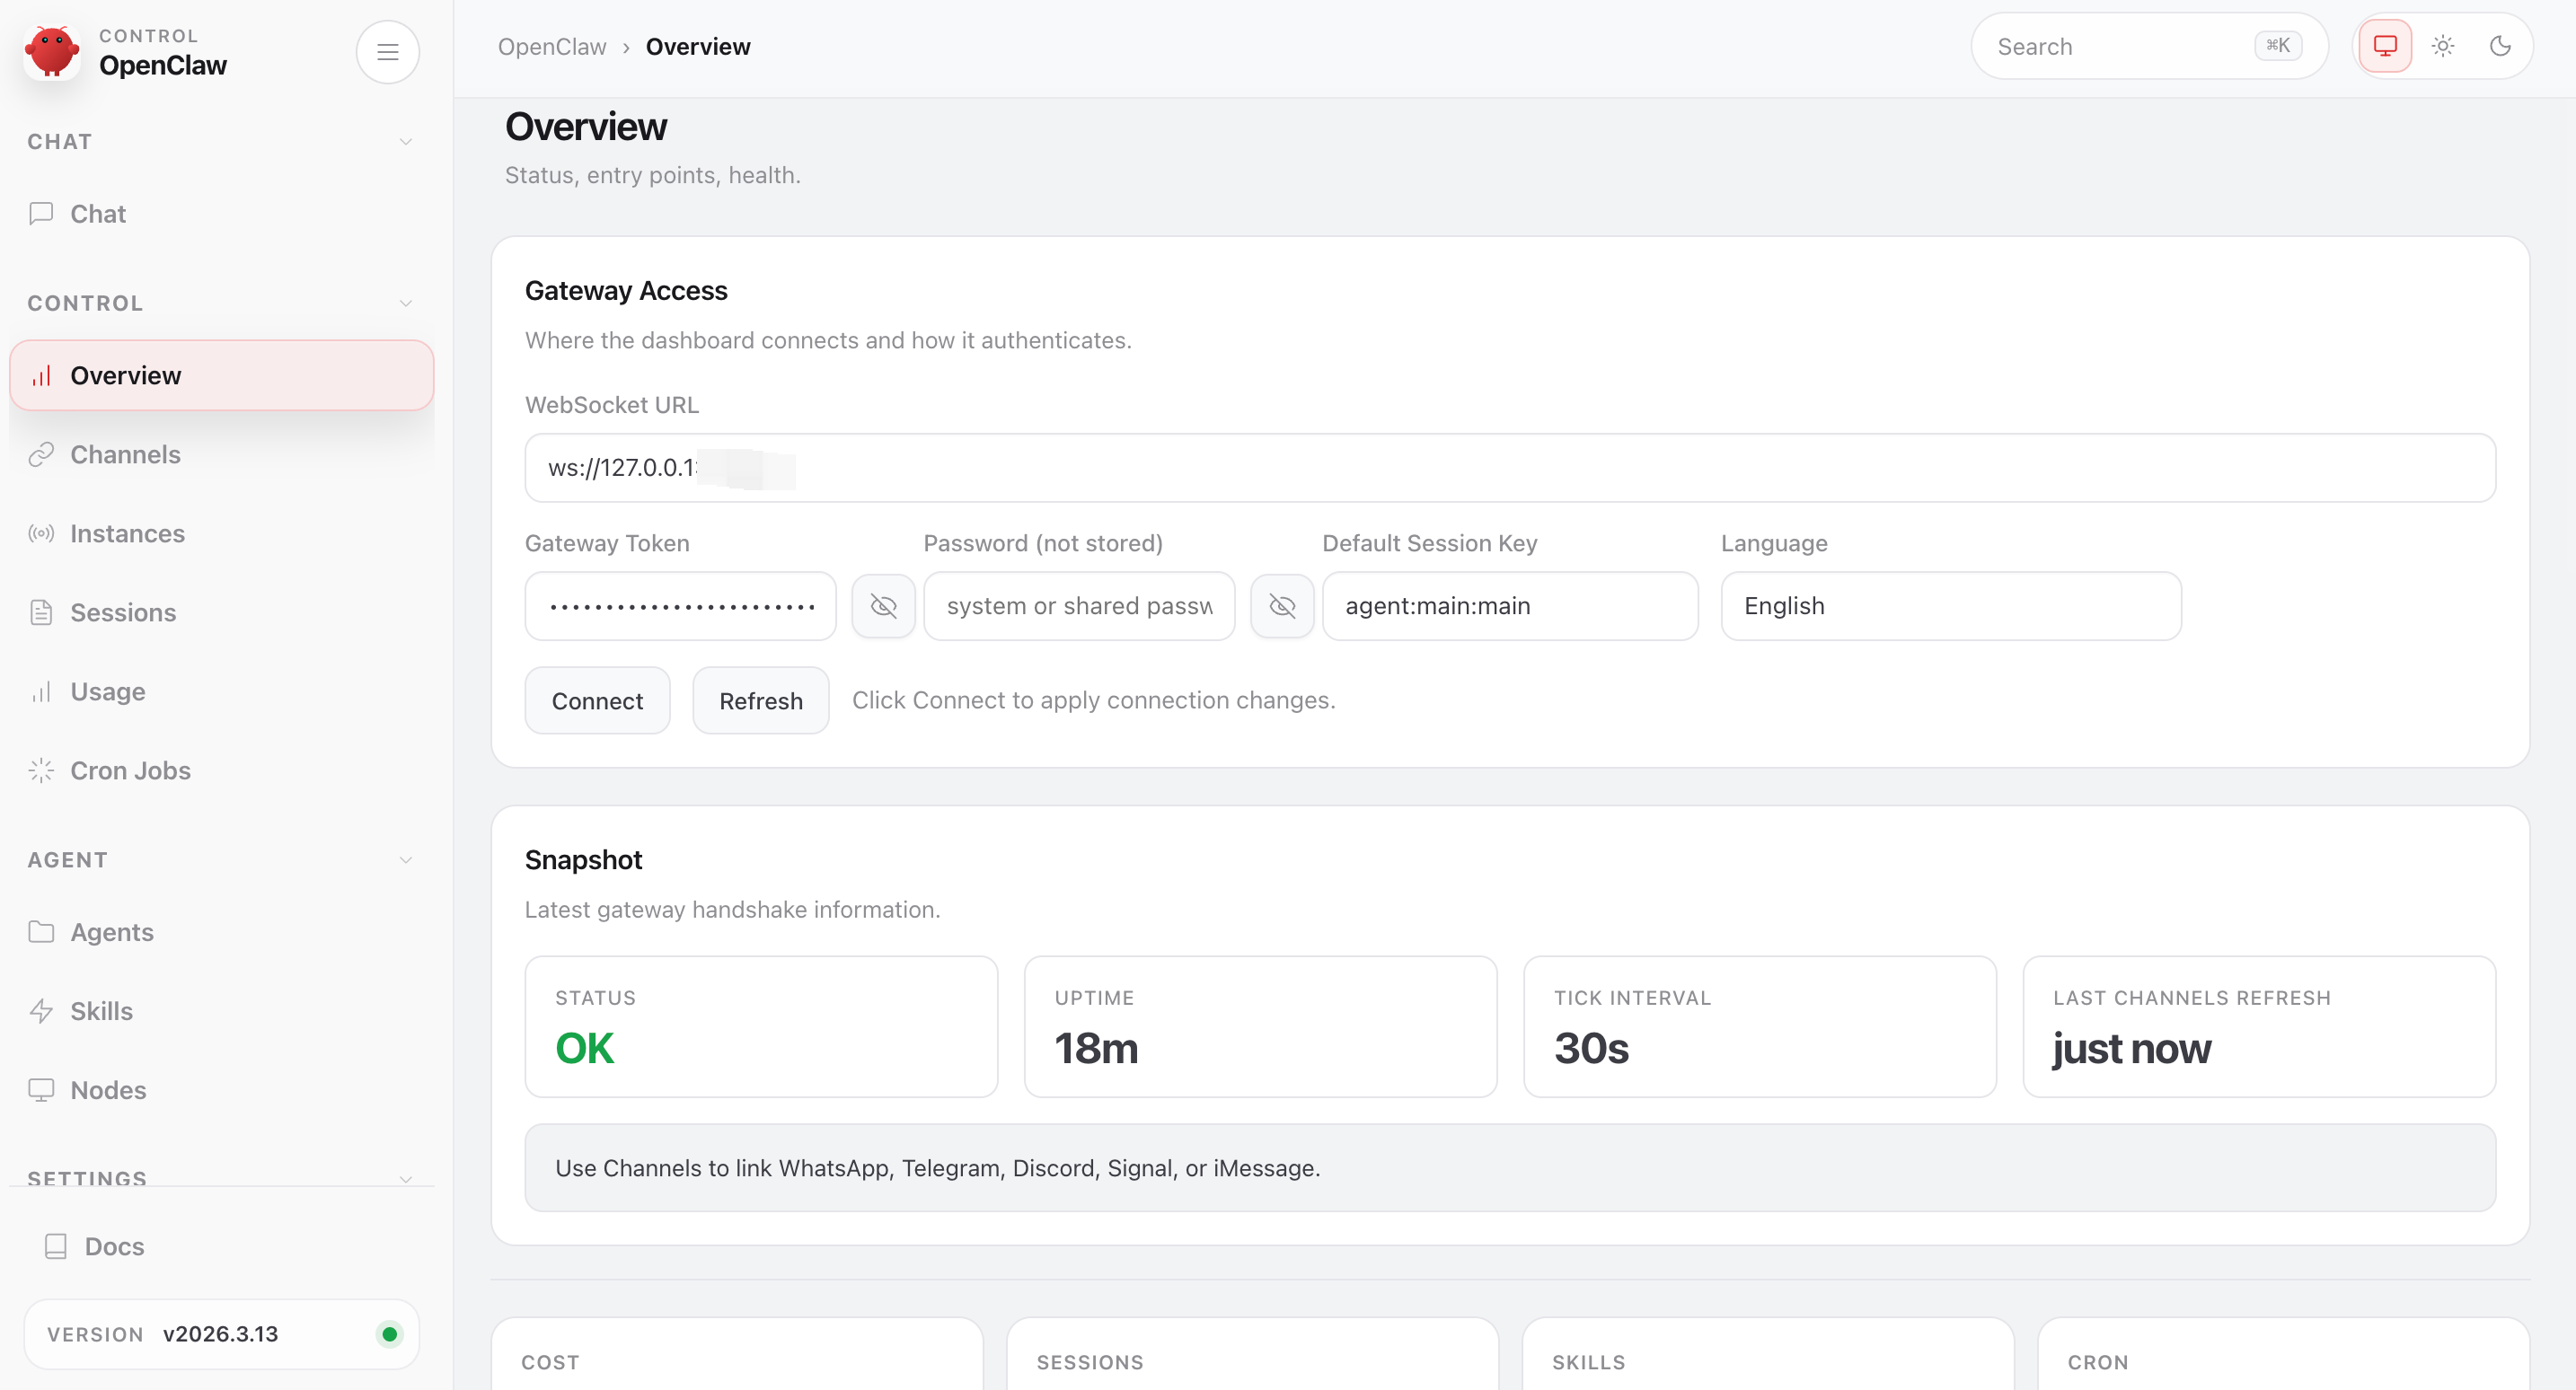
Task: Click the version v2026.3.13 badge
Action: 221,1334
